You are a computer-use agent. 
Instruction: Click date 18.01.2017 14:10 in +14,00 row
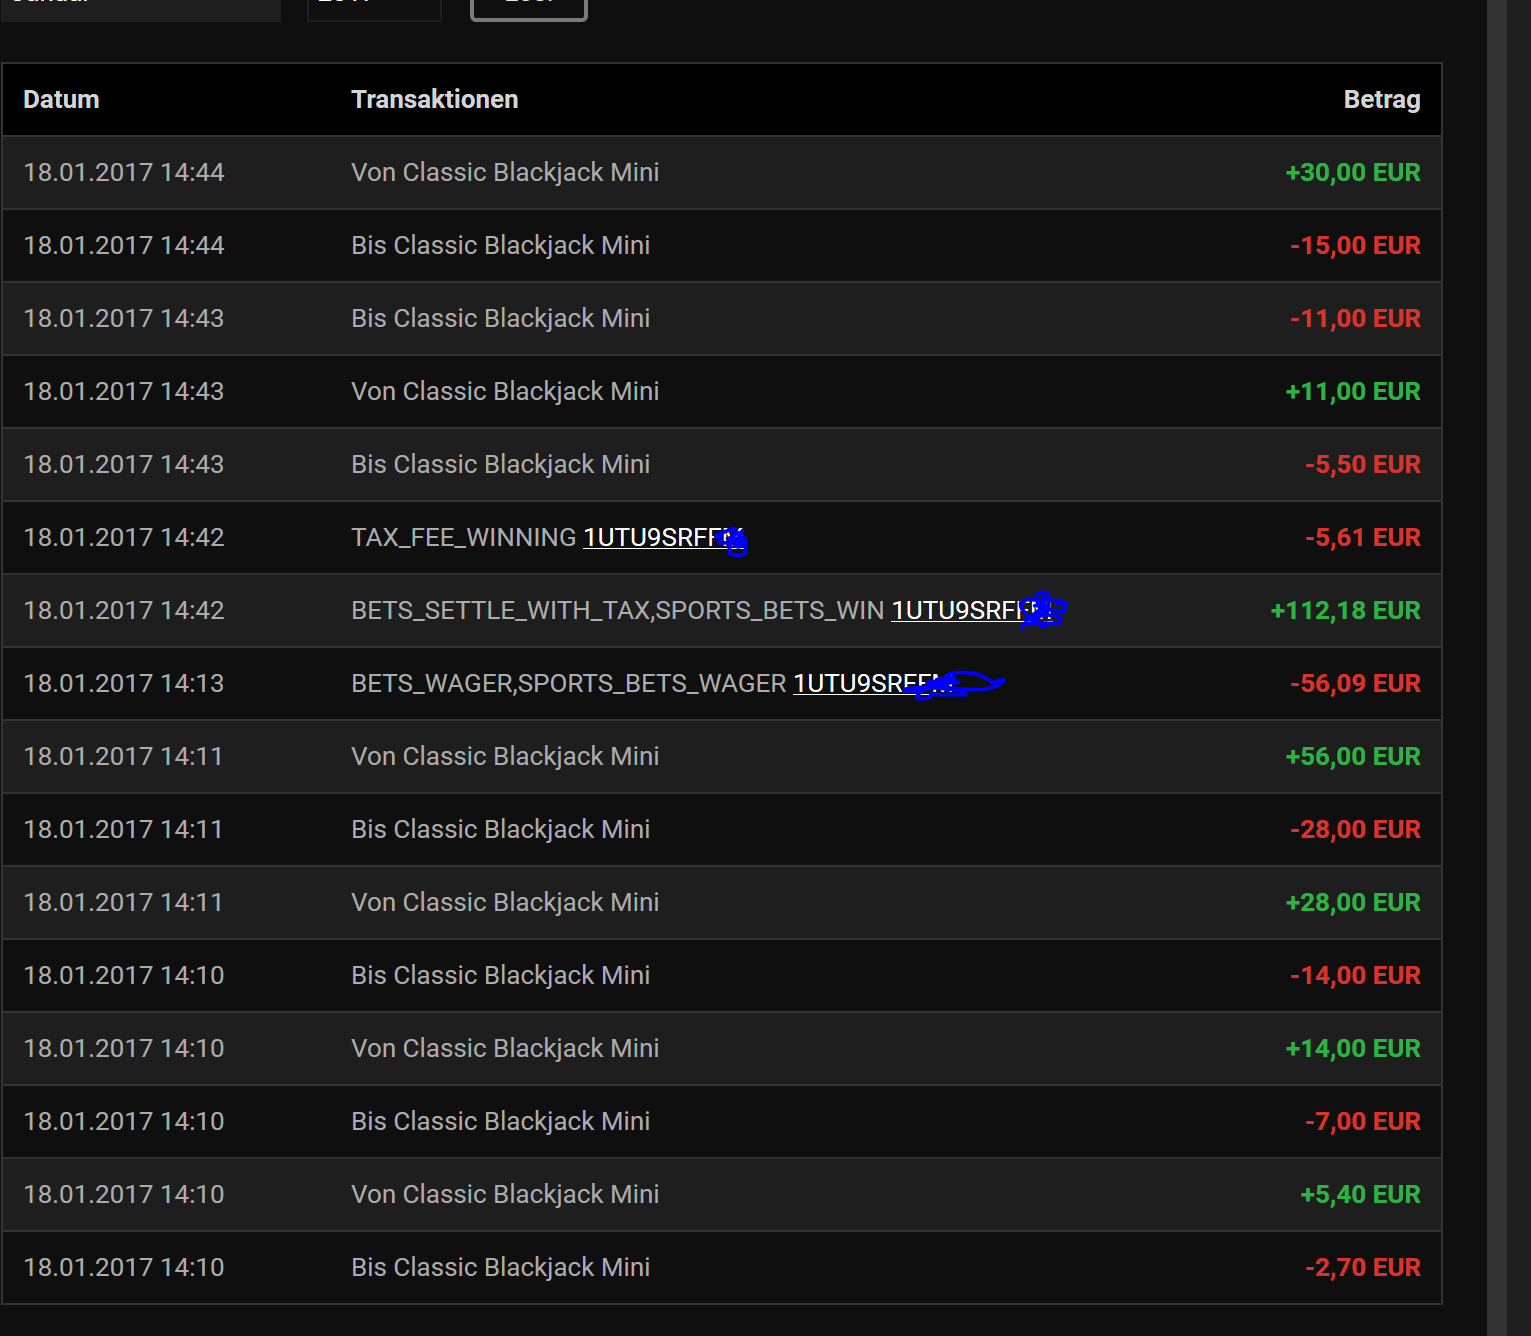(x=124, y=1048)
